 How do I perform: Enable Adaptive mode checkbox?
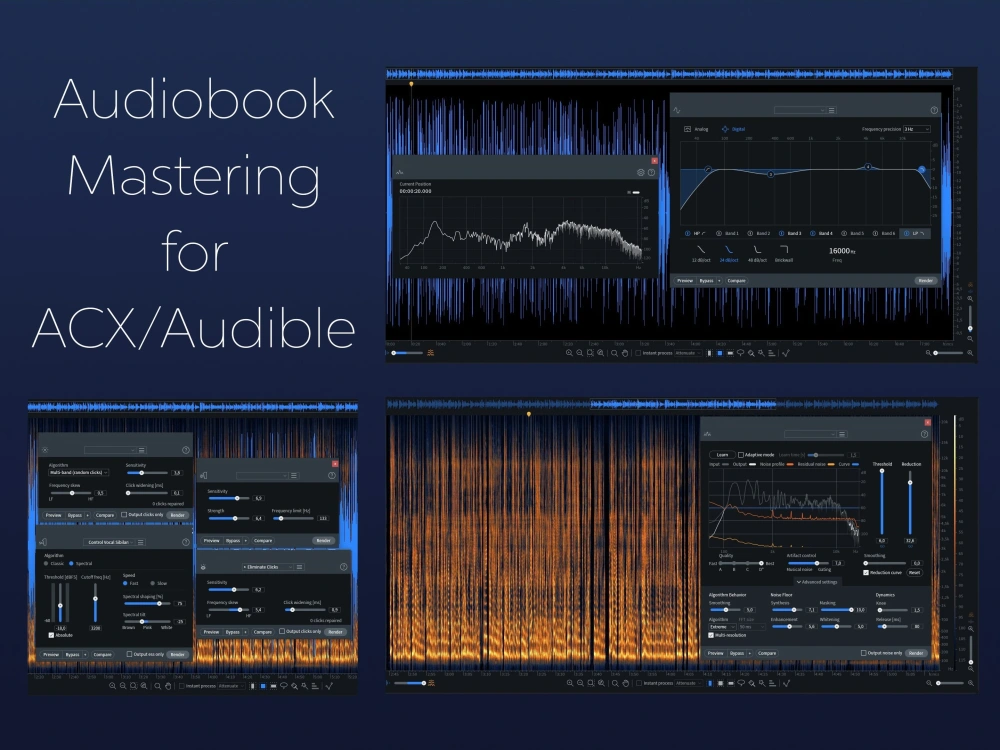point(740,455)
